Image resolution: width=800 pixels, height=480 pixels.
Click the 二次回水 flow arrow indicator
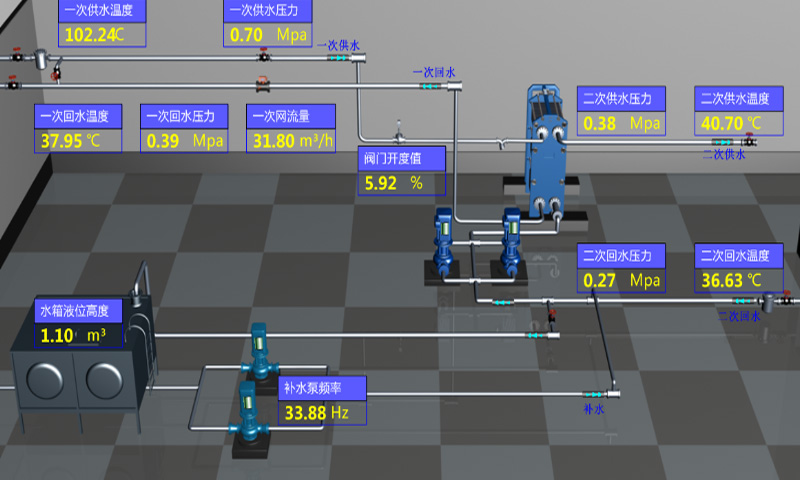tap(741, 300)
